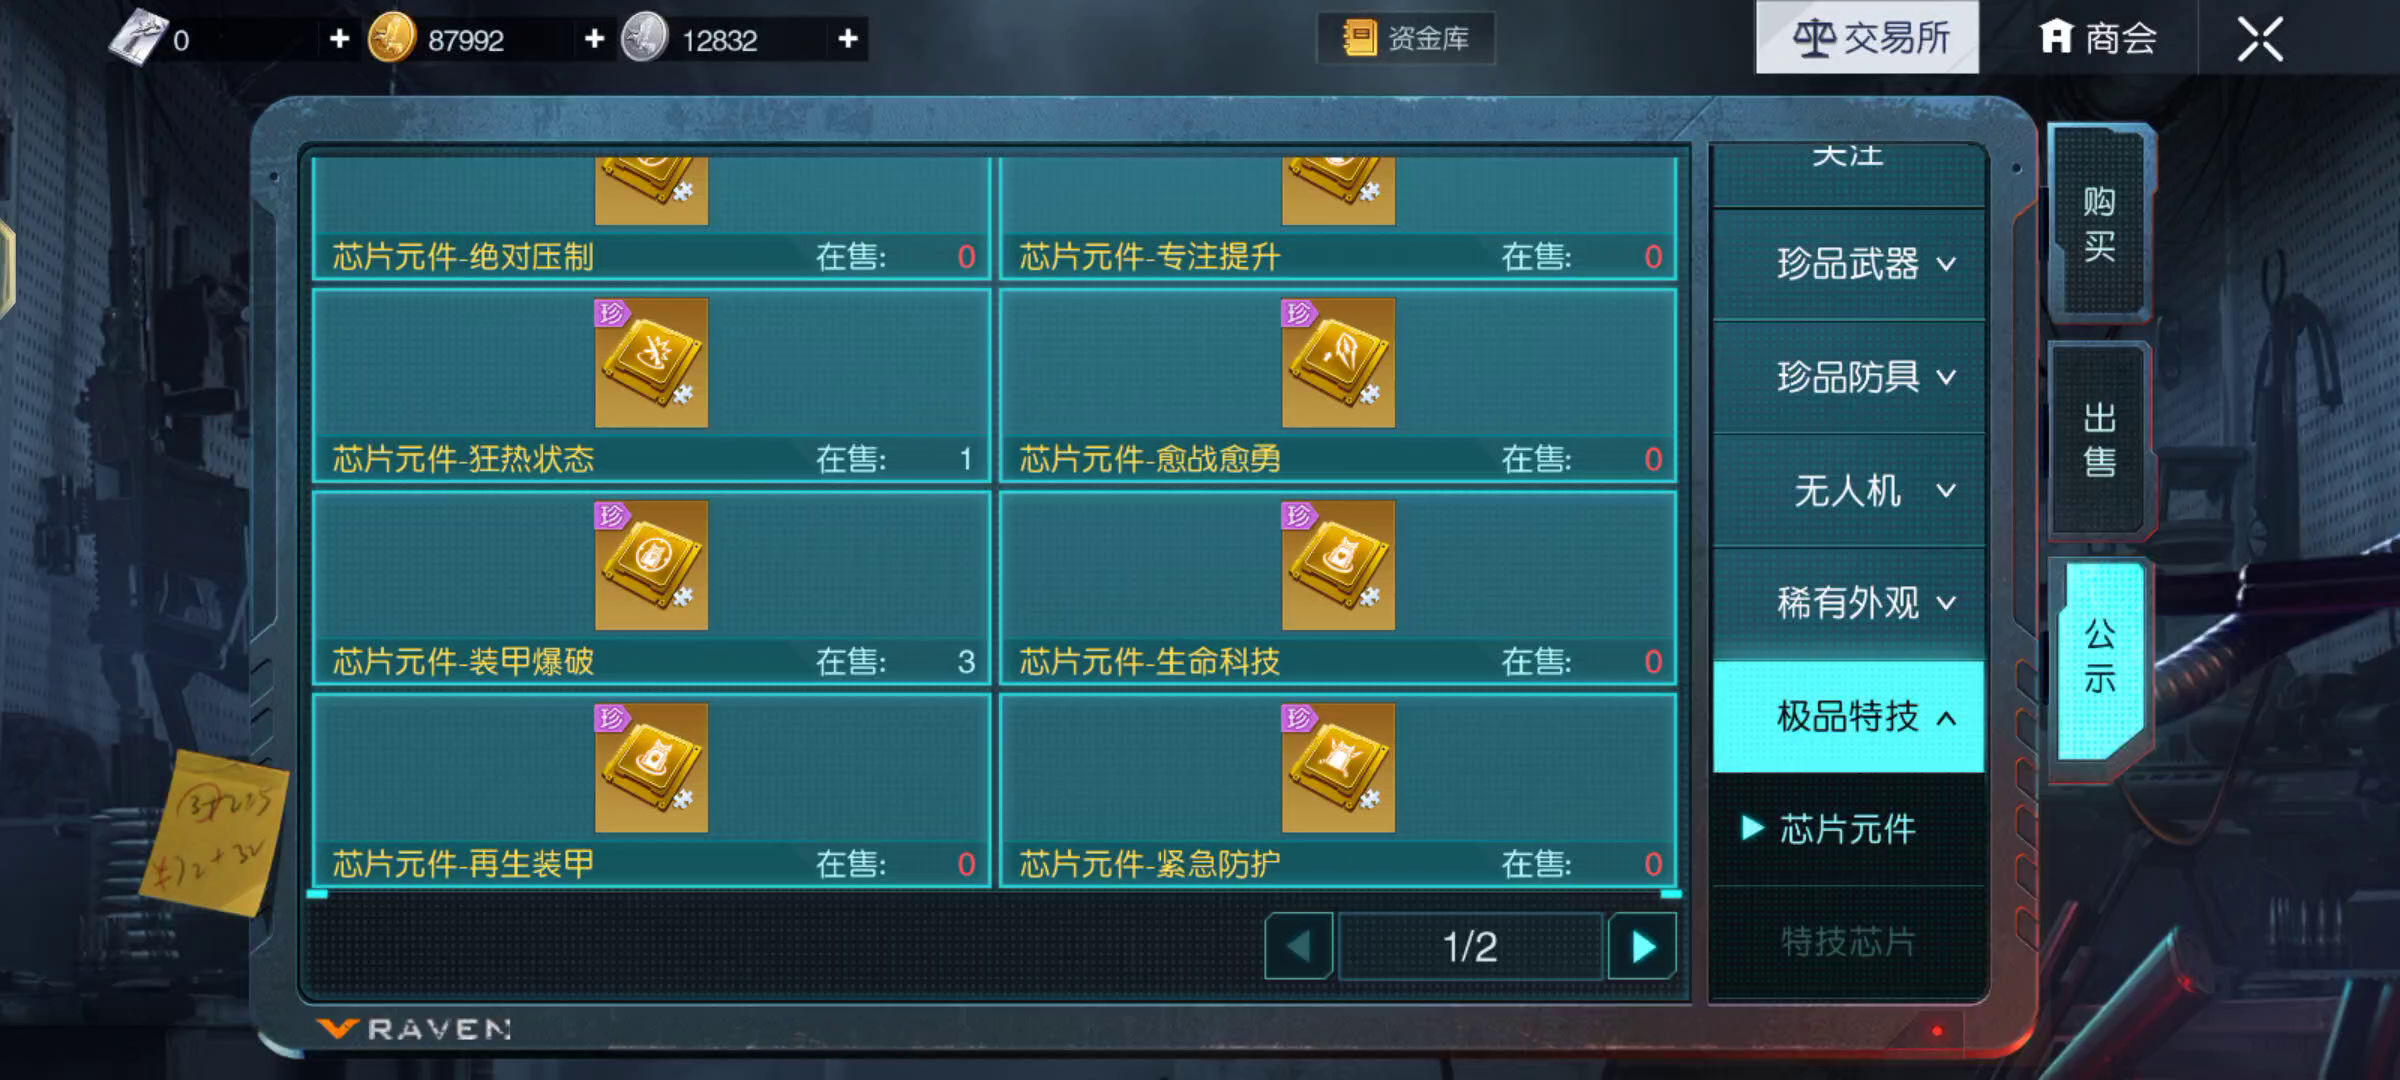Screen dimensions: 2400x1080
Task: Collapse the 极品特技 category
Action: point(1848,716)
